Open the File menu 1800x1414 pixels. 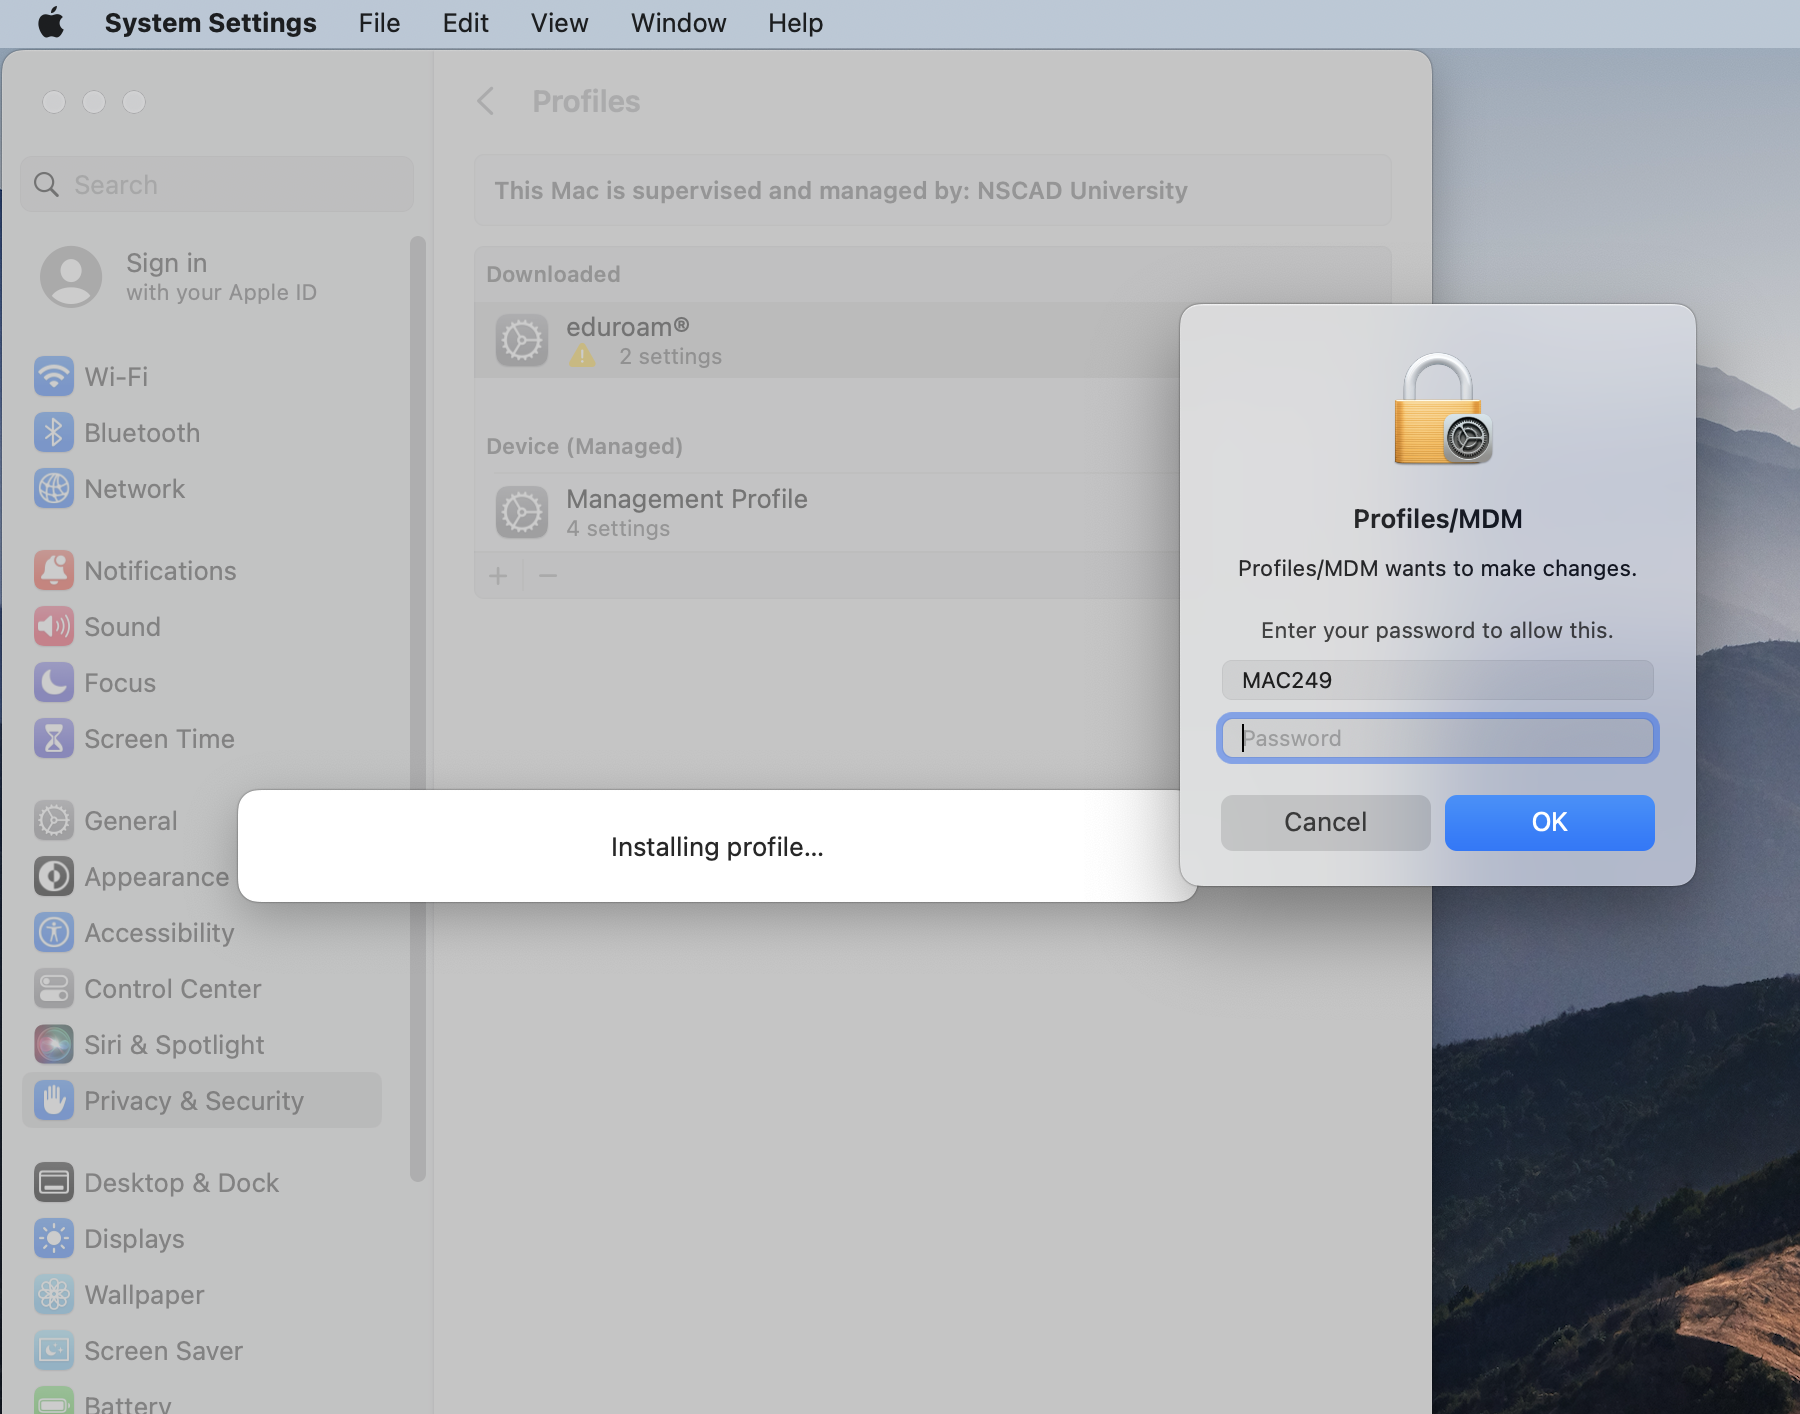pos(379,22)
